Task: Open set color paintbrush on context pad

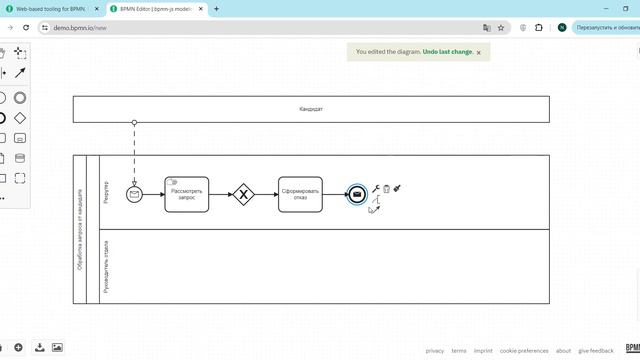Action: [397, 188]
